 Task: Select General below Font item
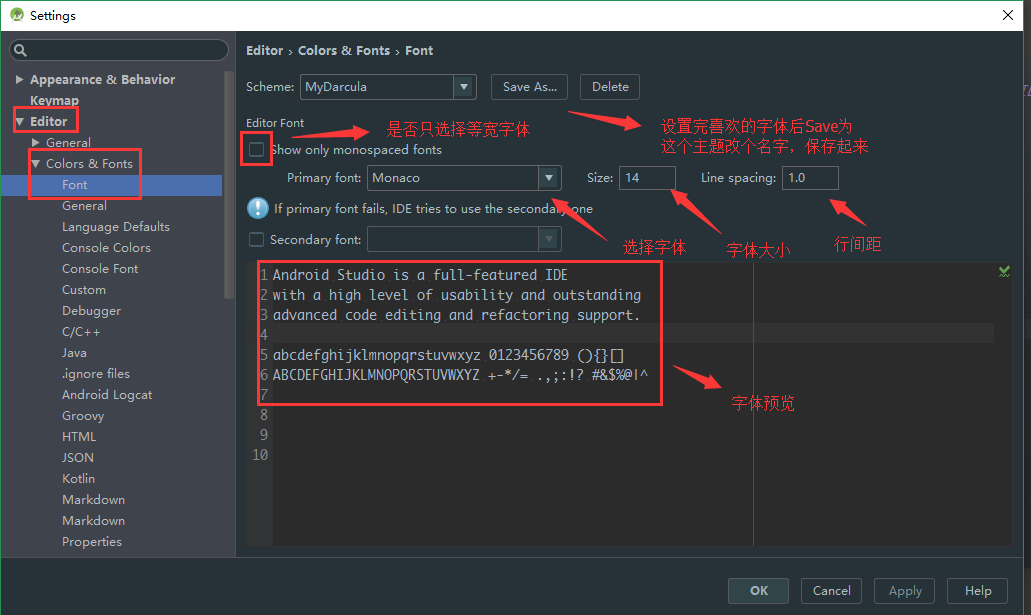pyautogui.click(x=84, y=206)
